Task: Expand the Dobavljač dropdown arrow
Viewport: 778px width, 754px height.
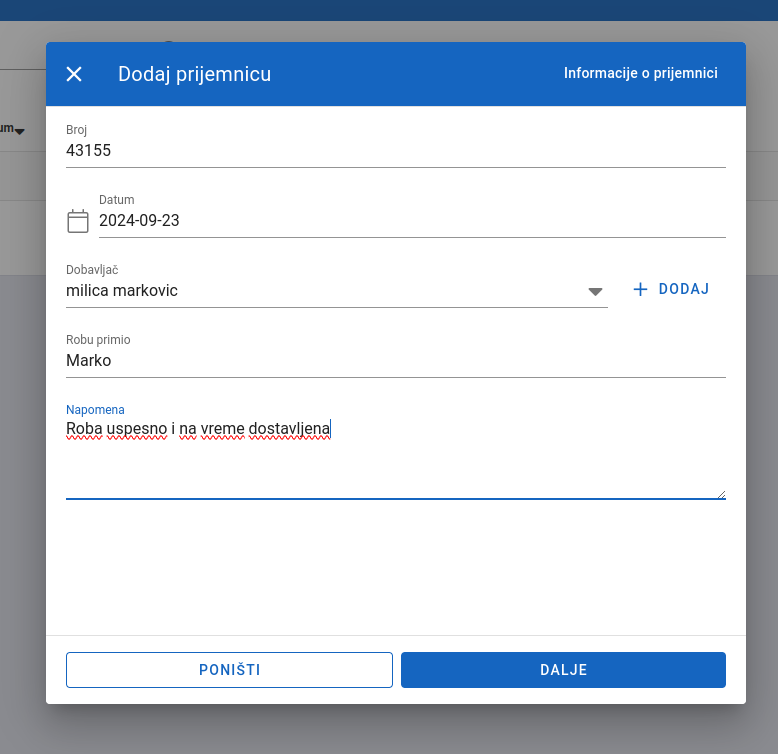Action: (x=595, y=291)
